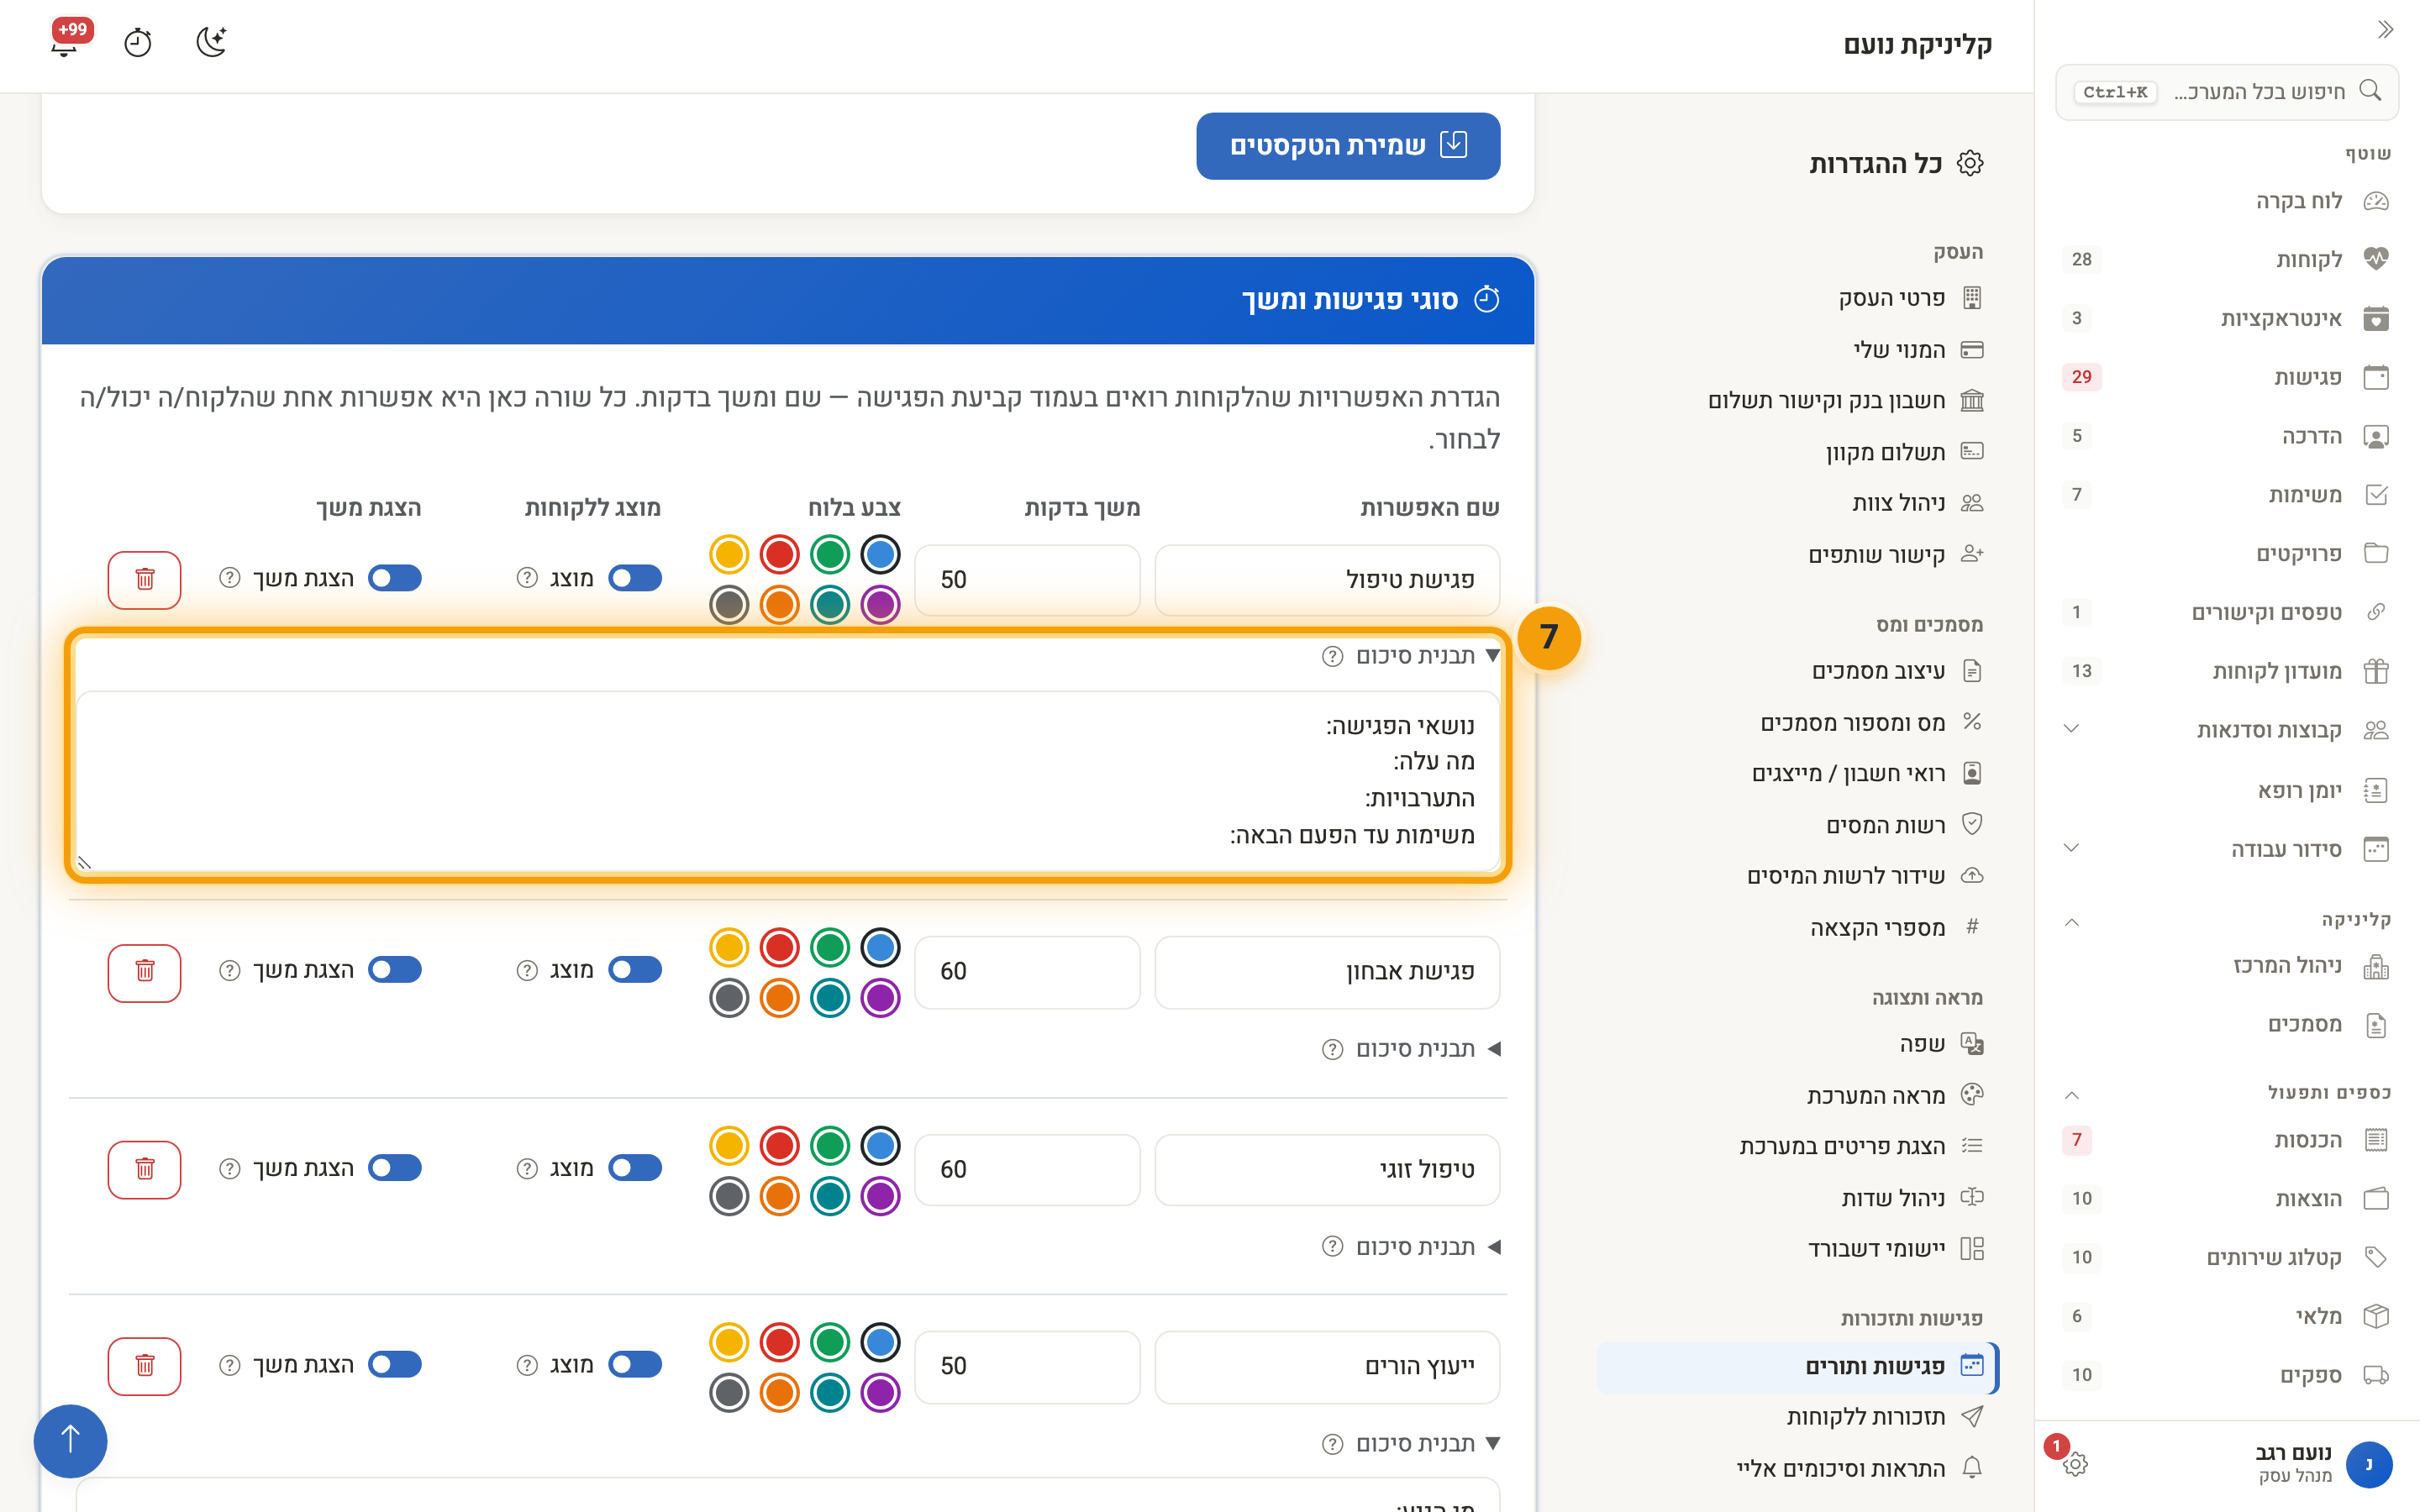Click the gear icon beside כל ההגדרות
The width and height of the screenshot is (2420, 1512).
tap(1970, 163)
